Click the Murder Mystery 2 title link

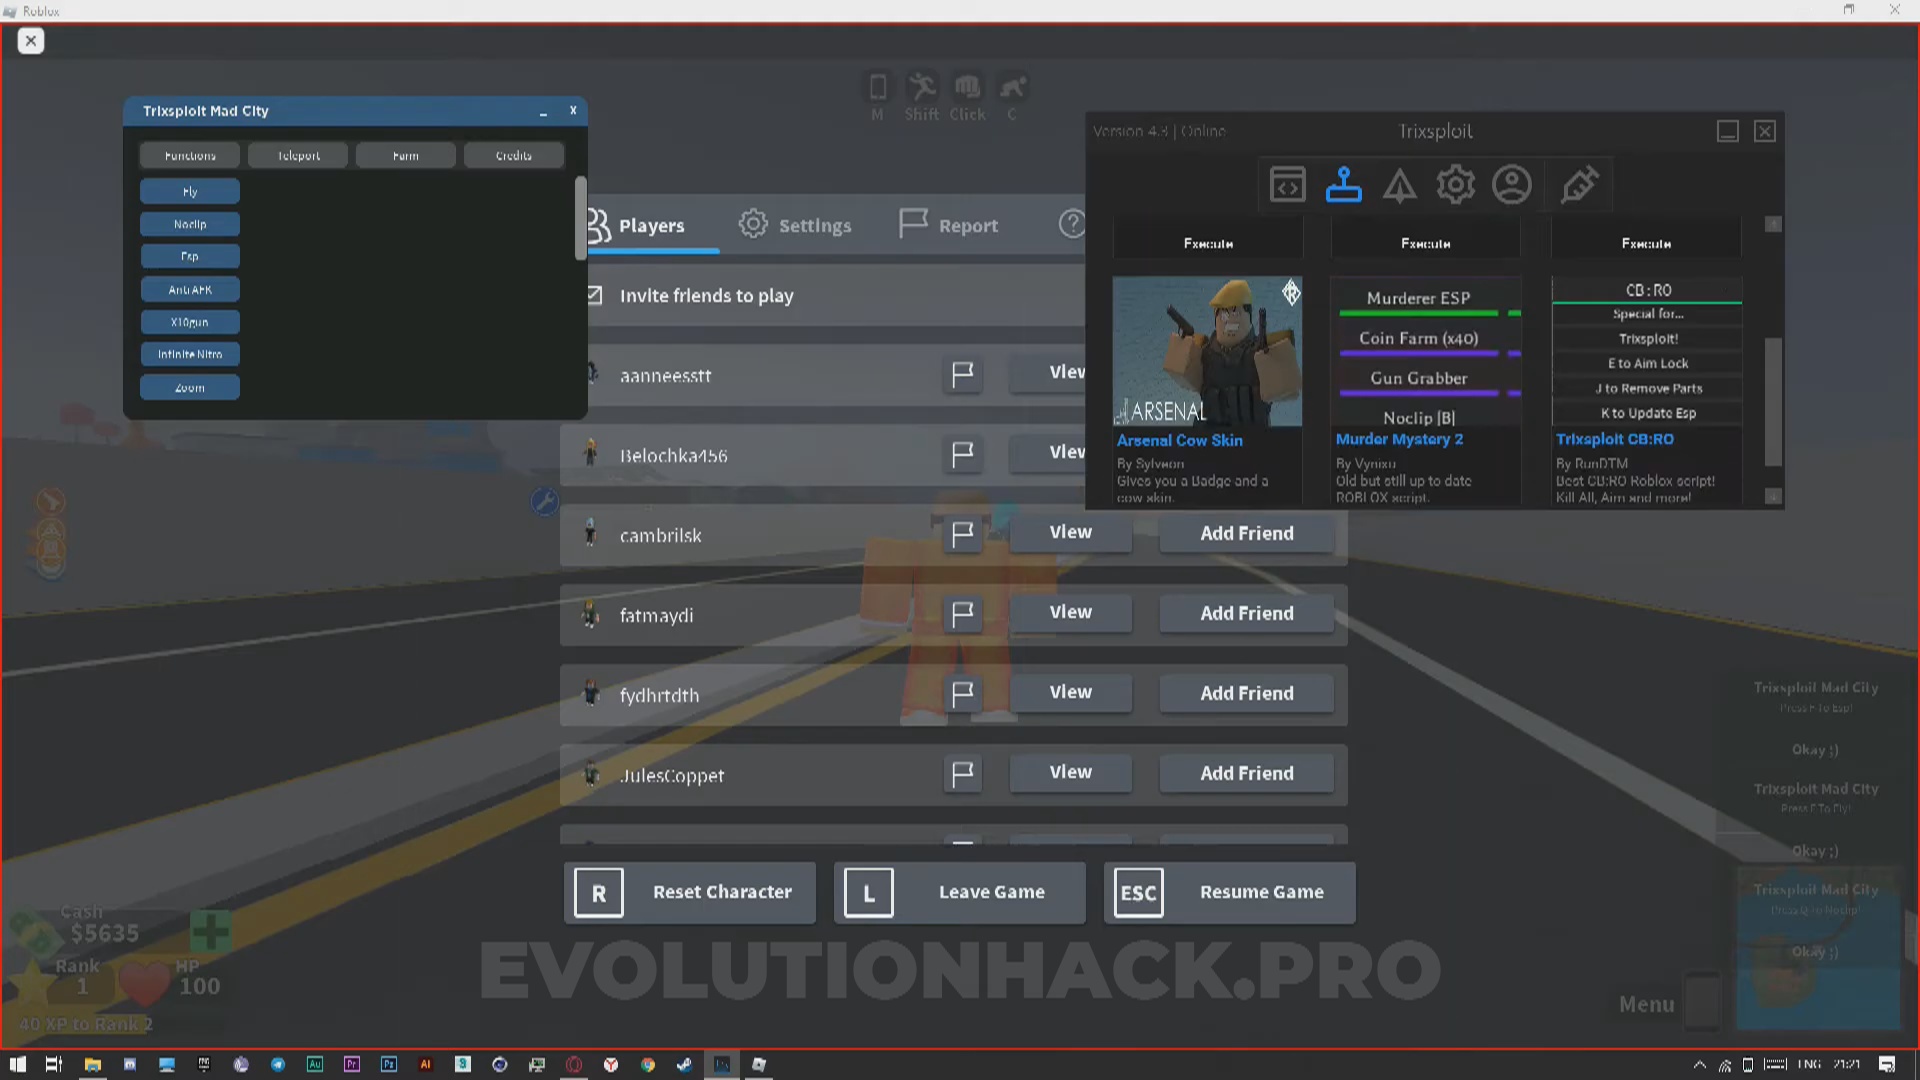pyautogui.click(x=1399, y=439)
